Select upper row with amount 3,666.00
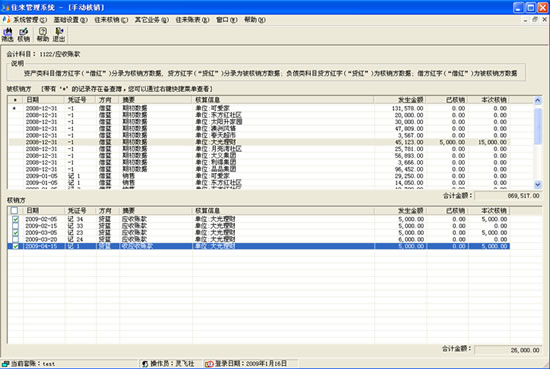550x369 pixels. (259, 162)
